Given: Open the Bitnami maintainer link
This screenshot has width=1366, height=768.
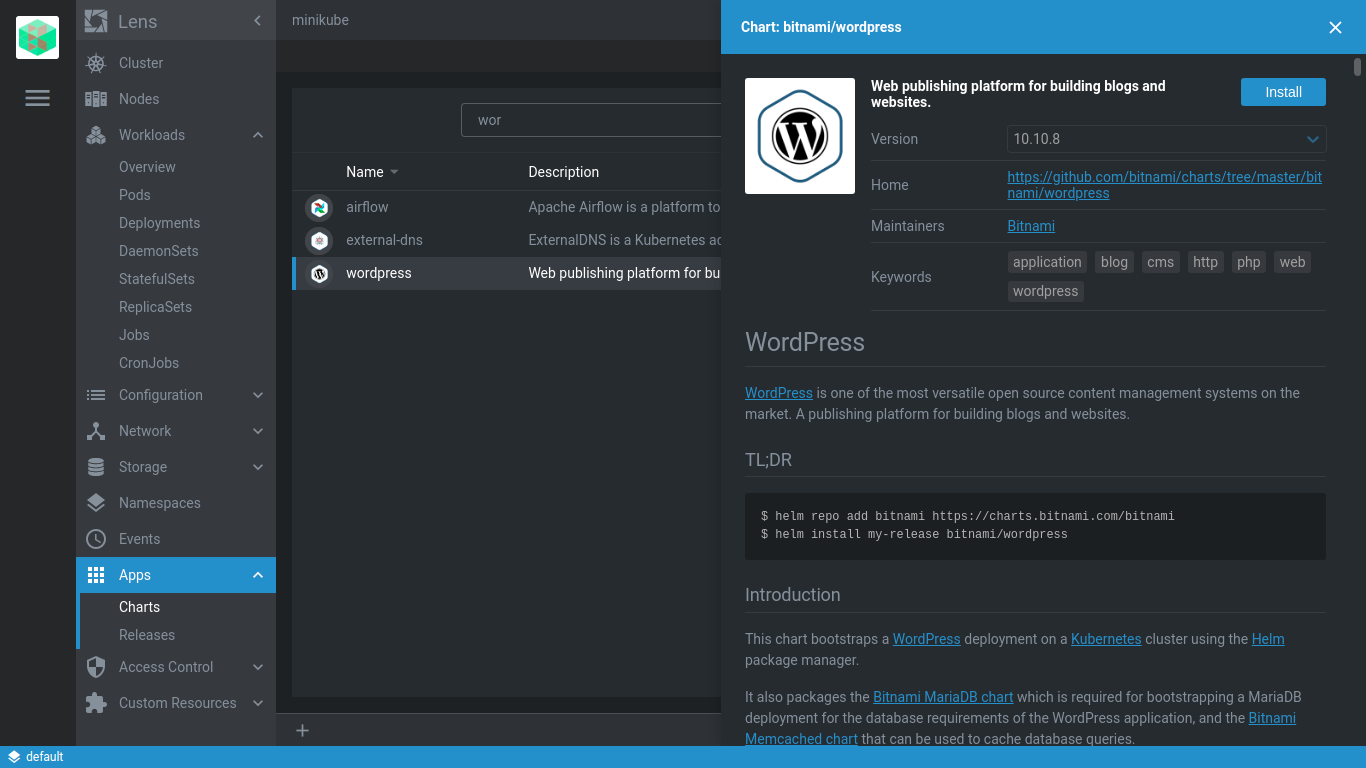Looking at the screenshot, I should tap(1031, 226).
